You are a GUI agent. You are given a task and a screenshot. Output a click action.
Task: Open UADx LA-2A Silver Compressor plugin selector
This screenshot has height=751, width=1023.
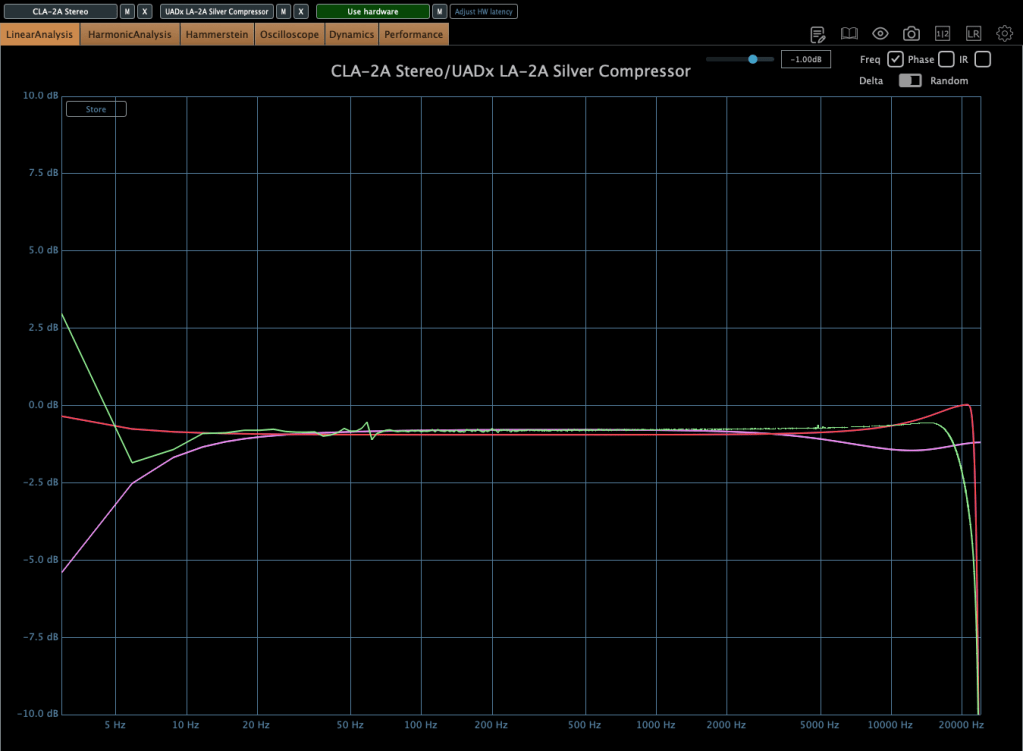[x=216, y=12]
